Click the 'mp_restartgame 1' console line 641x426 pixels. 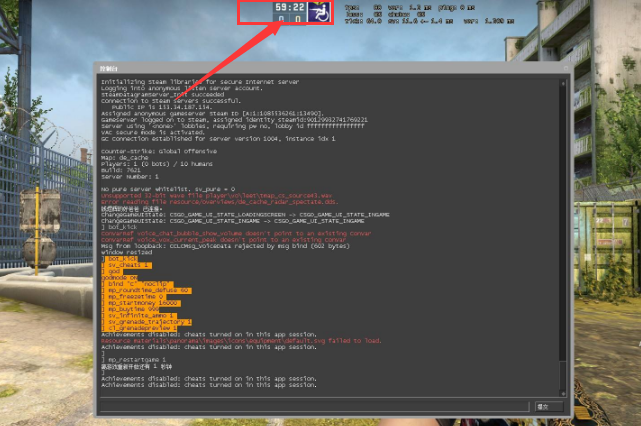click(134, 360)
